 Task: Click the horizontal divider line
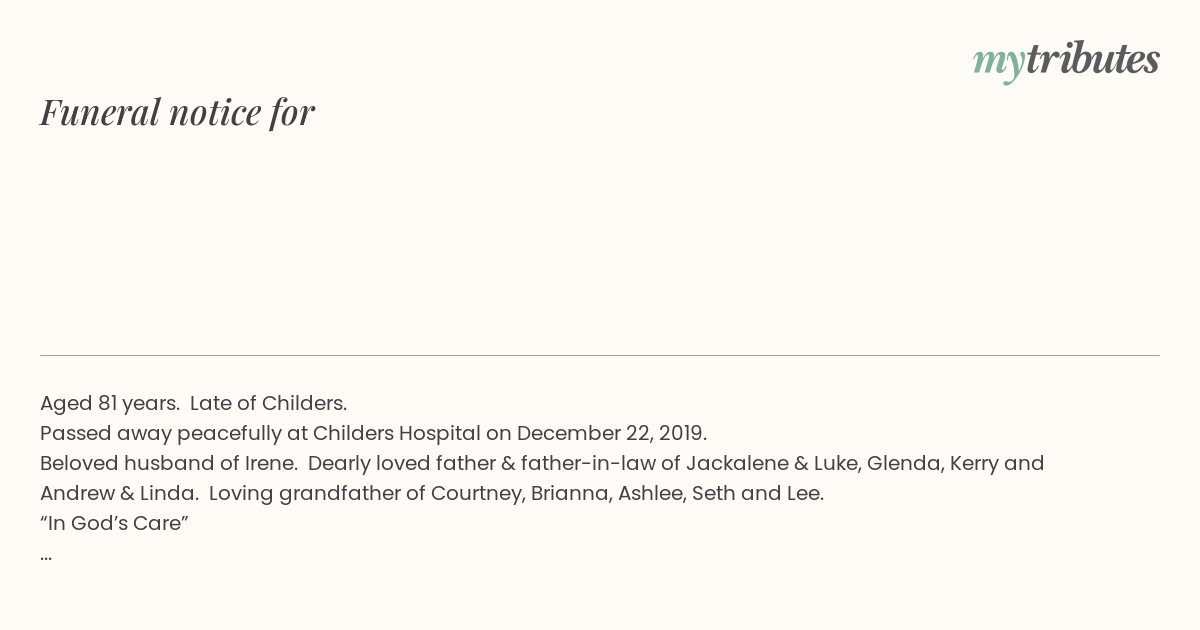click(600, 355)
